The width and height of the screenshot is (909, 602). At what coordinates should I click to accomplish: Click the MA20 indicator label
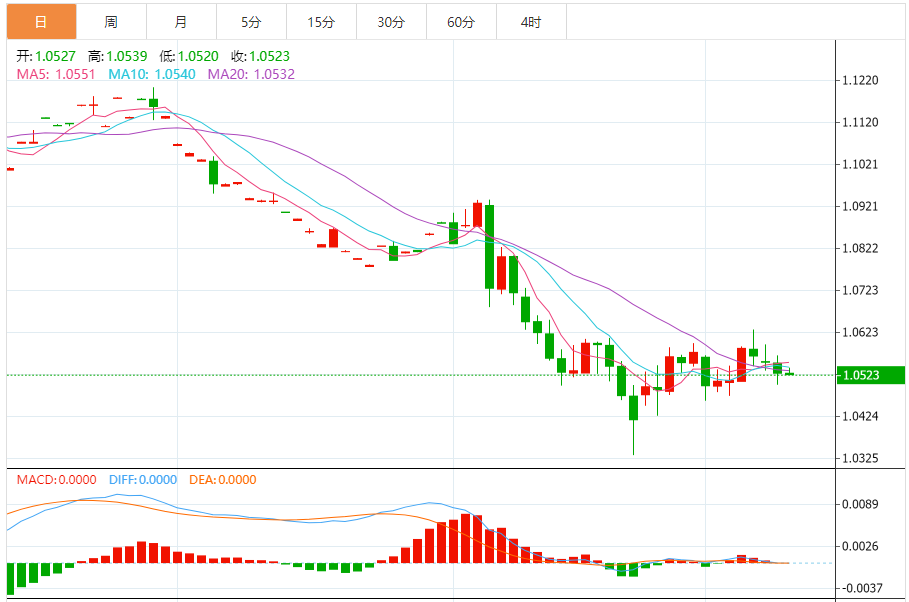click(x=251, y=74)
